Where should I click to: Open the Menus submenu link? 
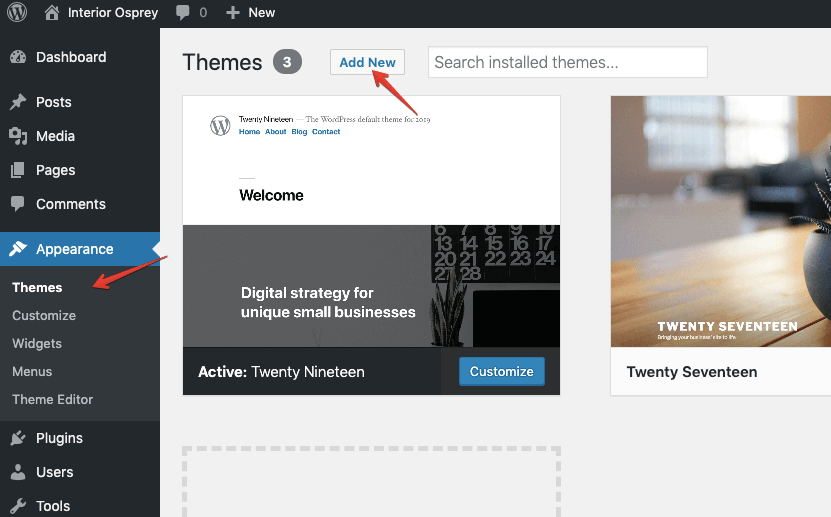tap(32, 371)
